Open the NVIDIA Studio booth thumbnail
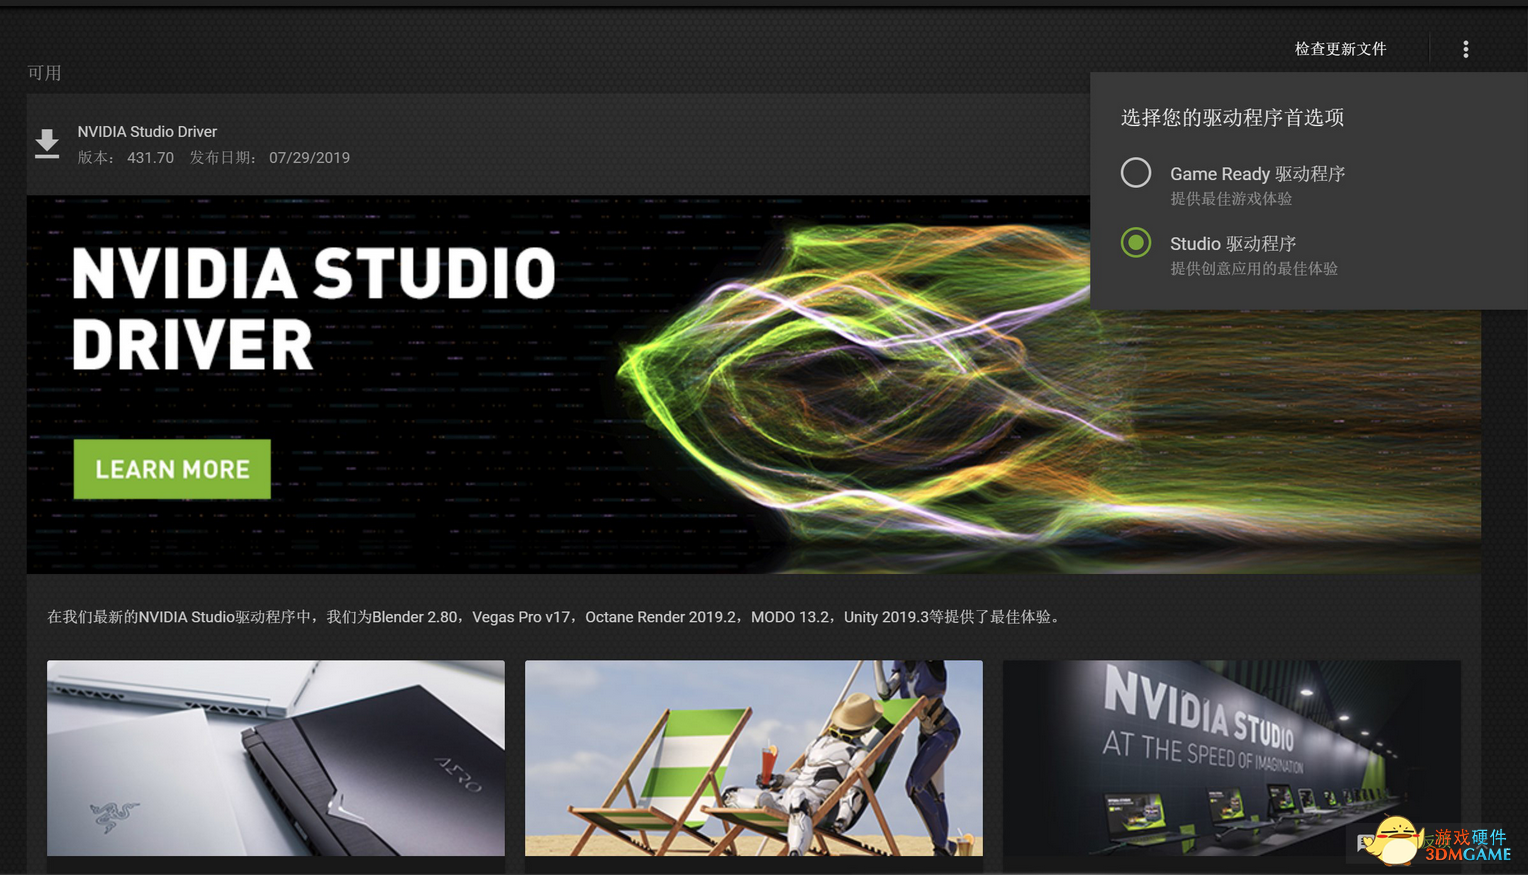This screenshot has width=1528, height=875. pyautogui.click(x=1232, y=758)
